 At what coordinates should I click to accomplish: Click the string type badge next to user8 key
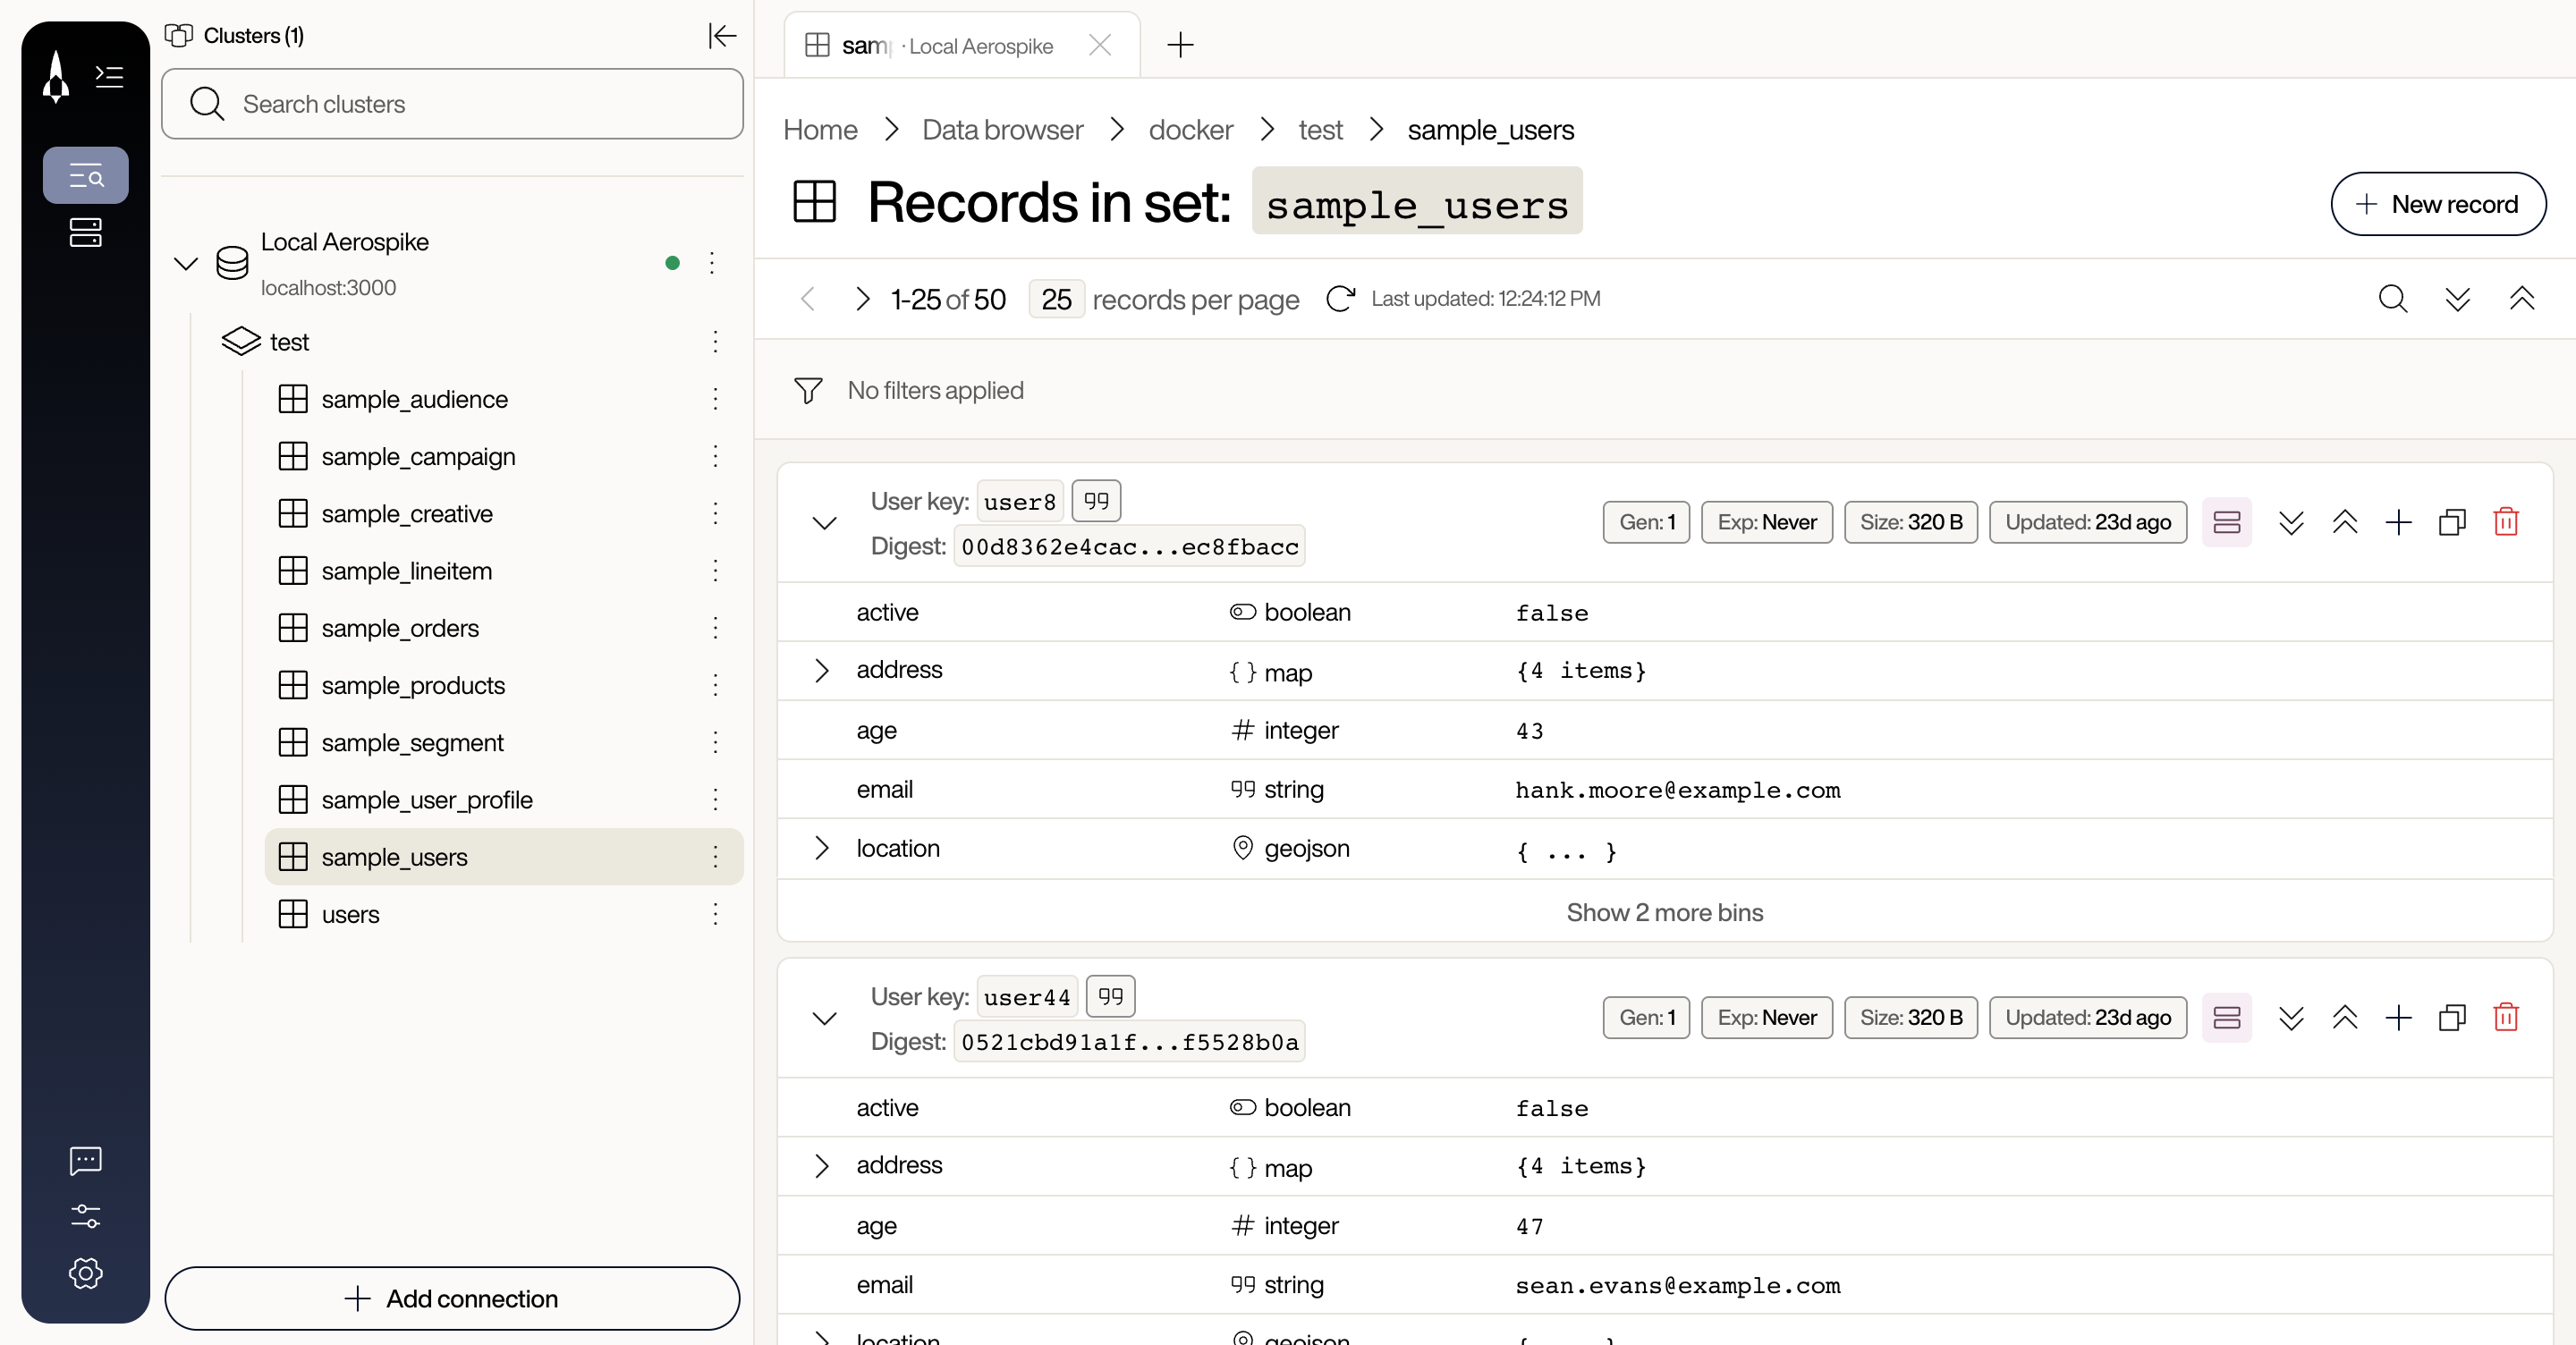click(x=1096, y=501)
